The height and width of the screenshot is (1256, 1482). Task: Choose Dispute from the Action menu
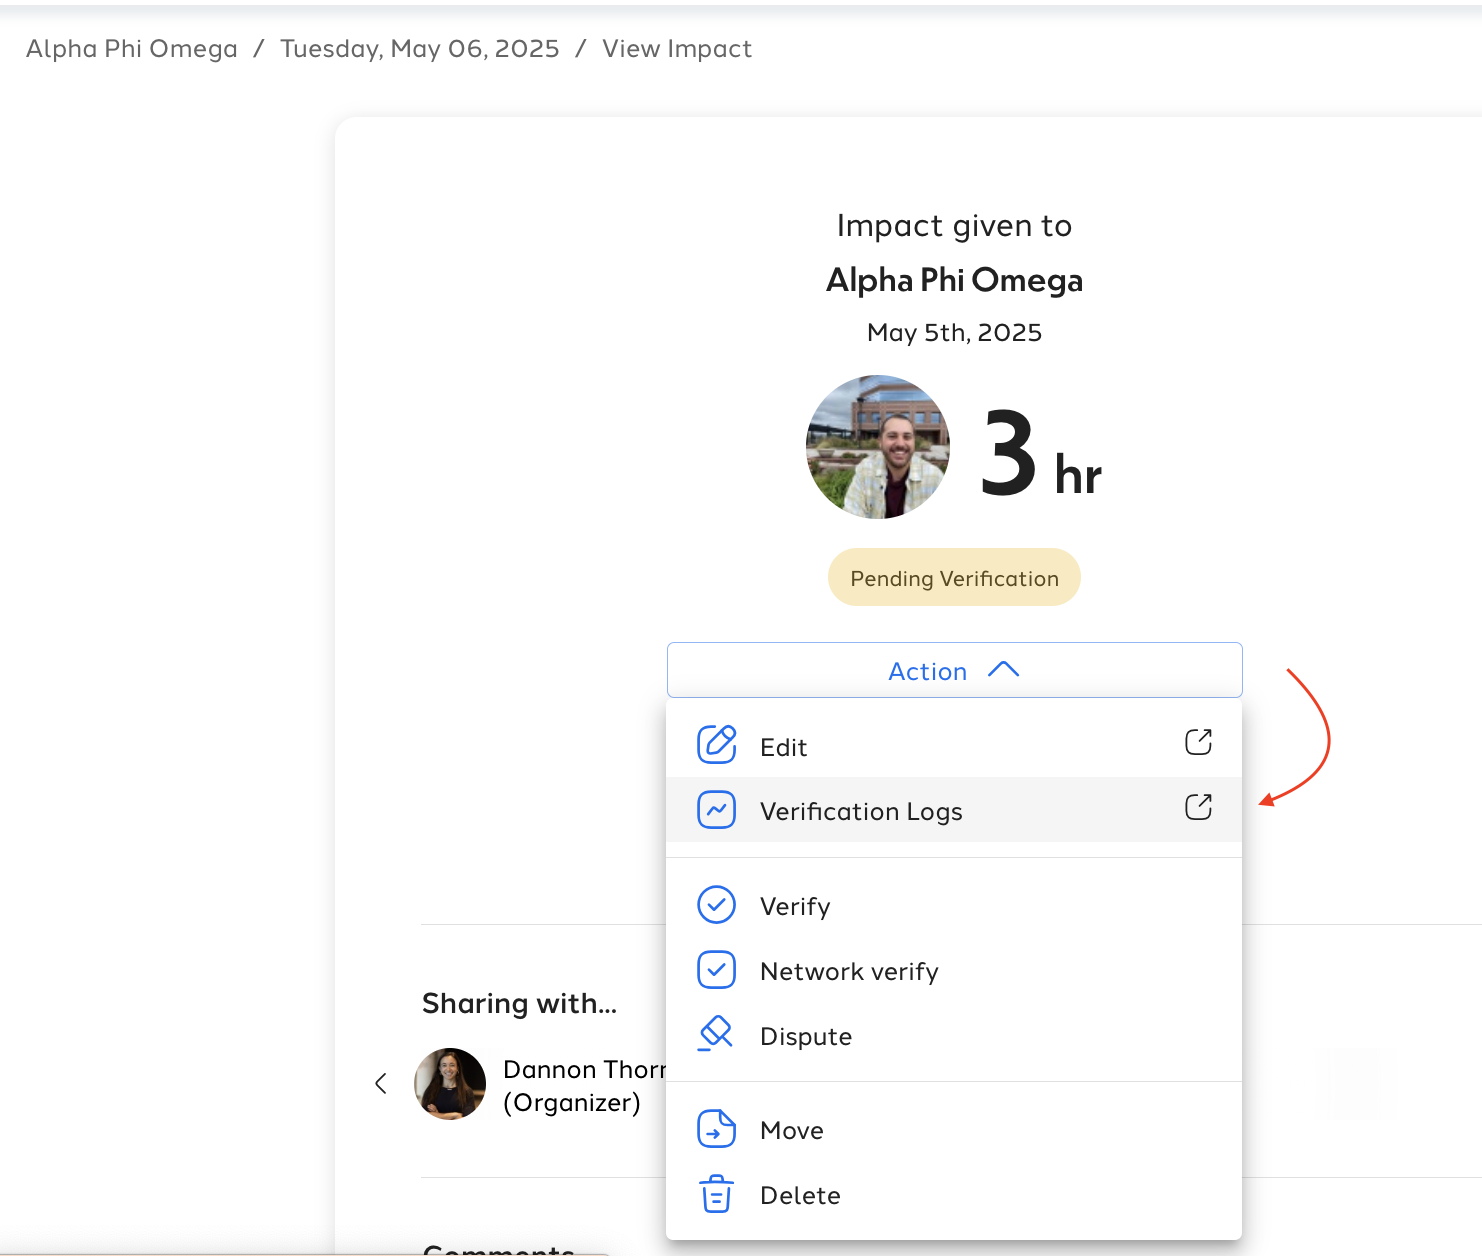coord(954,1036)
